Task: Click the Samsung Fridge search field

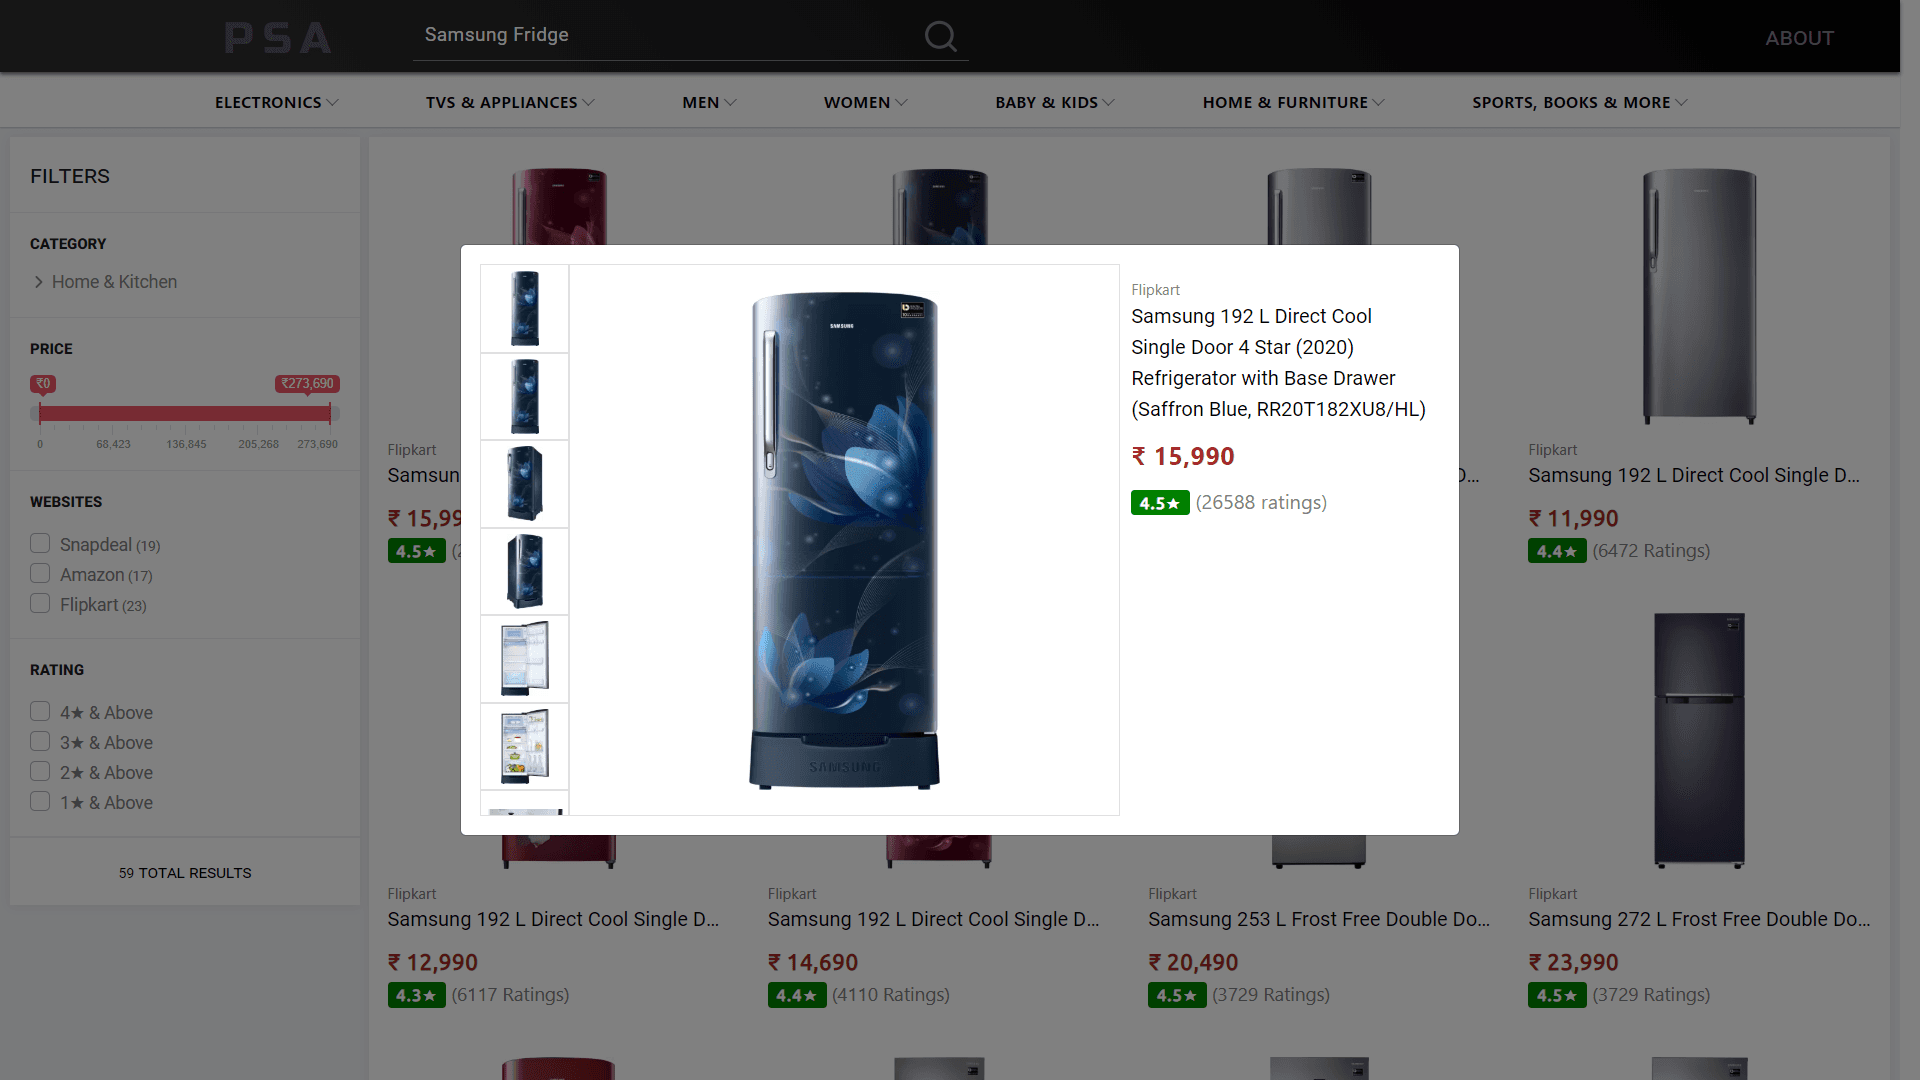Action: pyautogui.click(x=660, y=35)
